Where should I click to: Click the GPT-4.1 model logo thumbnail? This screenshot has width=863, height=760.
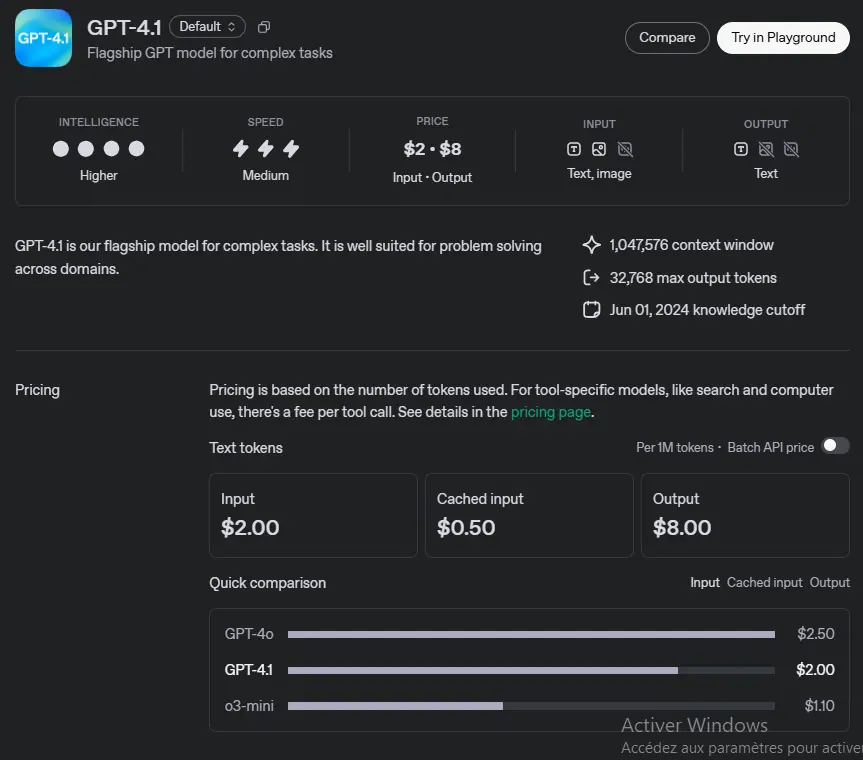click(43, 38)
